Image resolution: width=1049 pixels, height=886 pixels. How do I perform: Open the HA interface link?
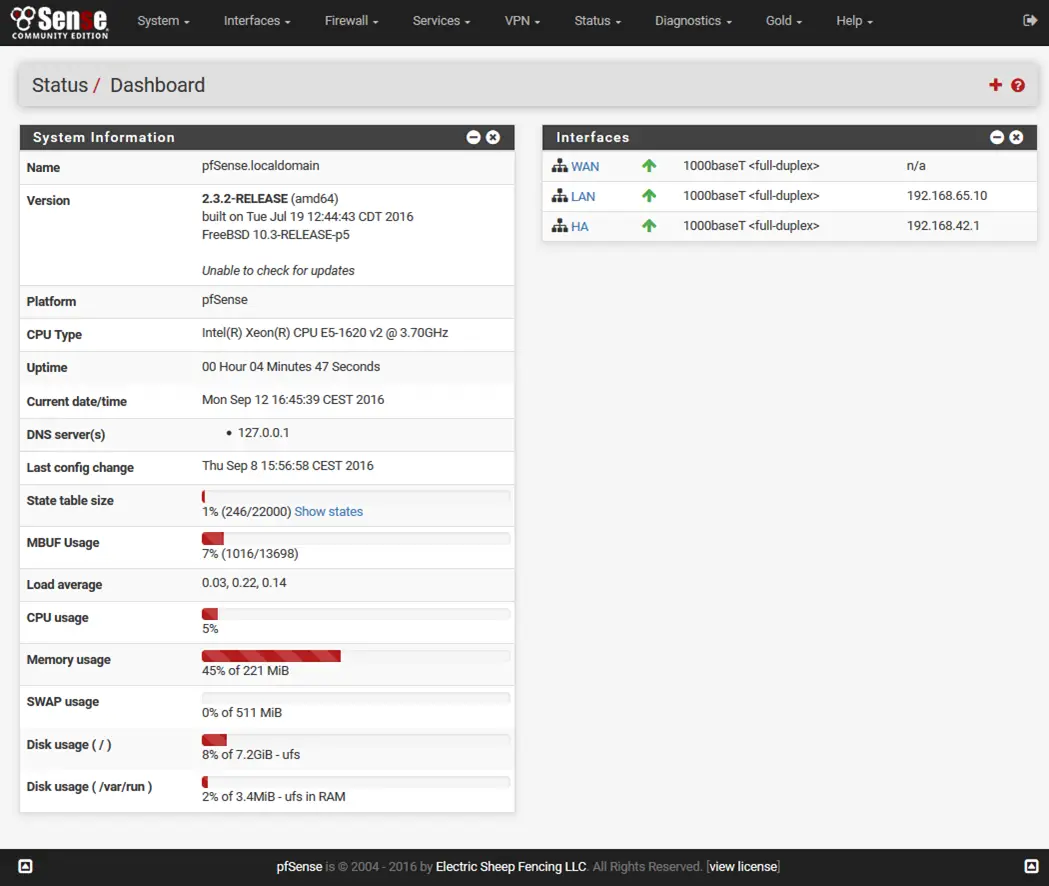pyautogui.click(x=579, y=227)
